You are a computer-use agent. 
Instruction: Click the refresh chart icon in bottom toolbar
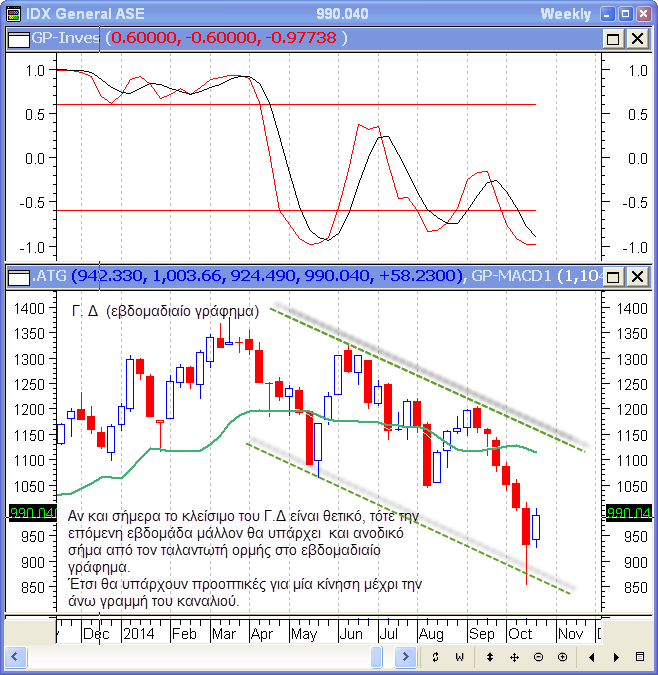[436, 657]
